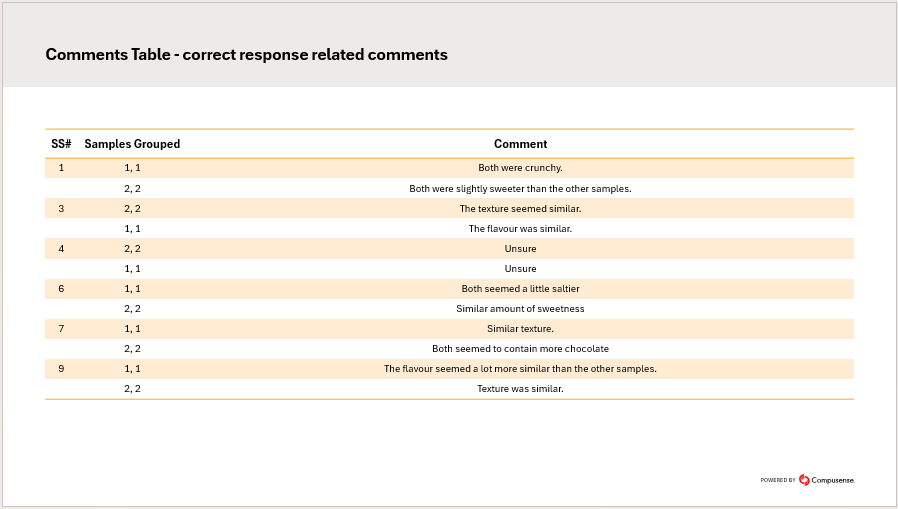Select 'Both seemed a little saltier' comment
The image size is (898, 509).
(520, 289)
